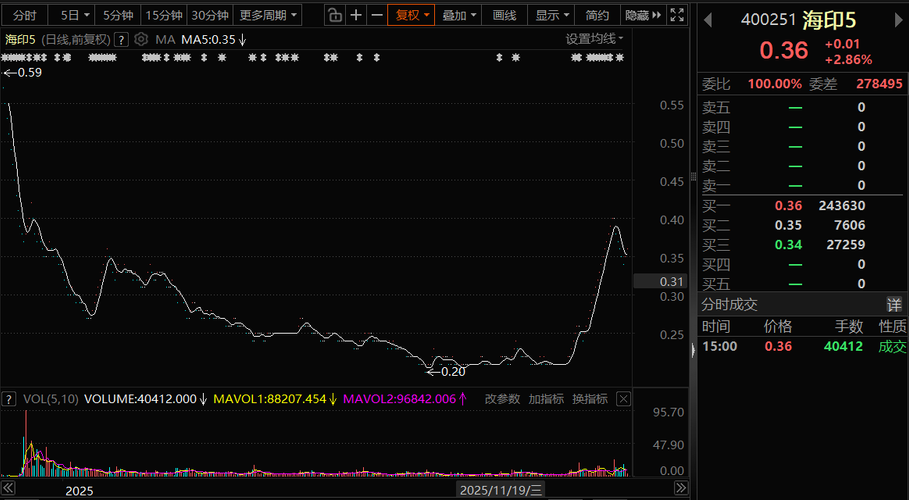
Task: Expand 更多周期 period list
Action: 268,15
